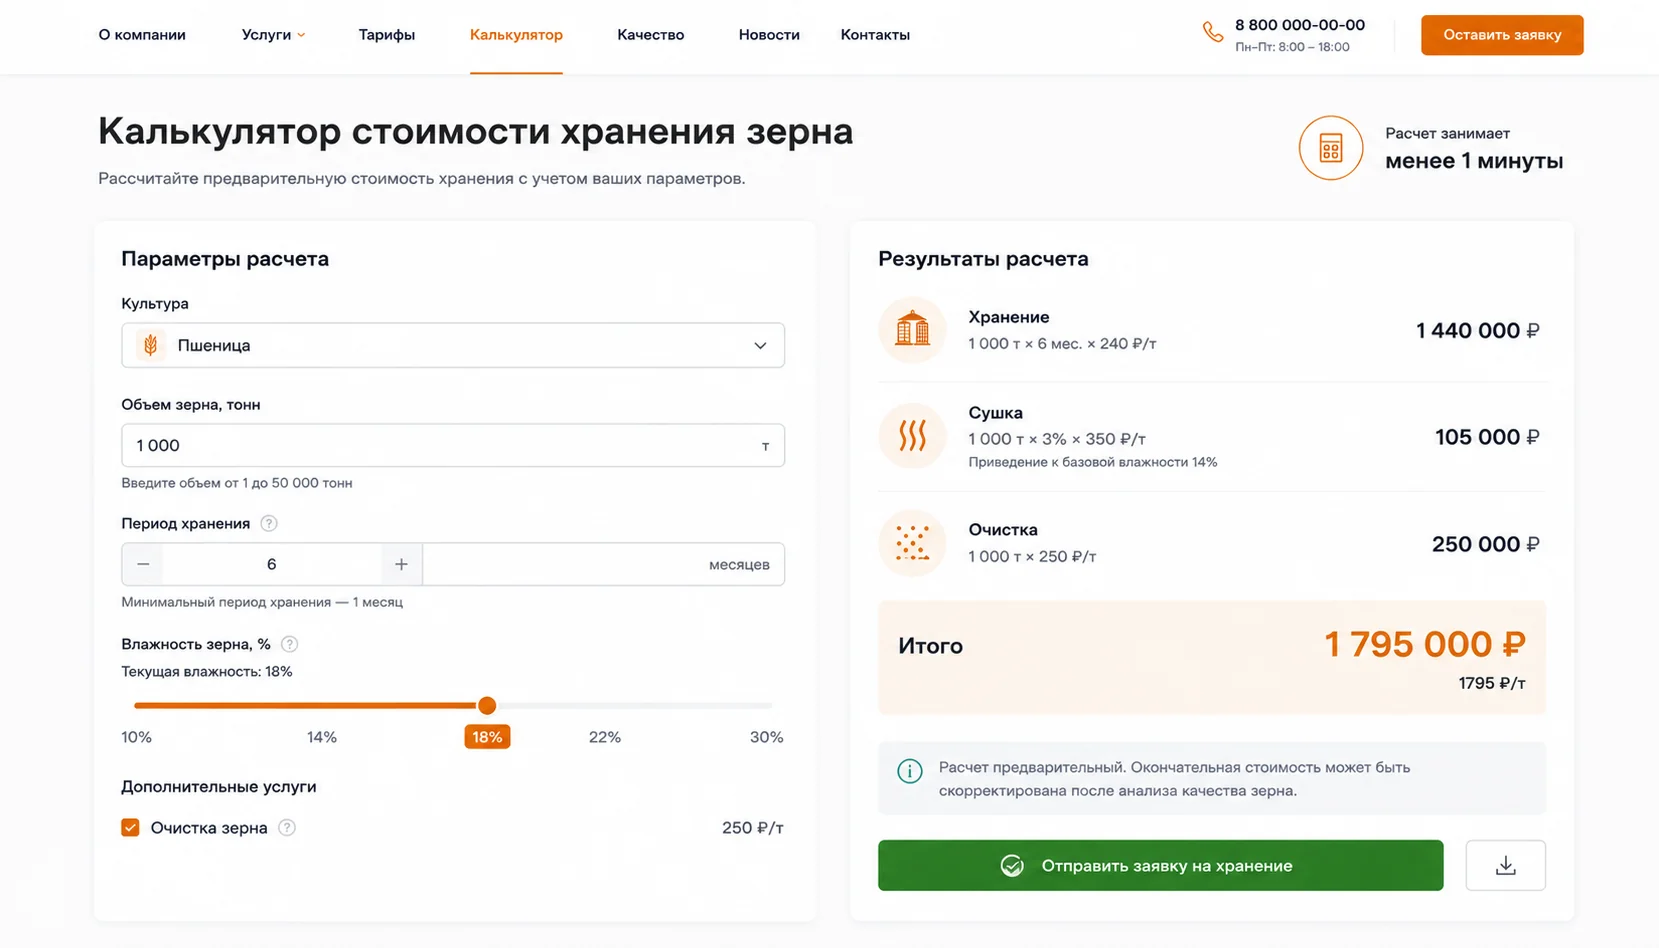Click the storage period value field showing 6
This screenshot has height=948, width=1659.
pos(272,564)
